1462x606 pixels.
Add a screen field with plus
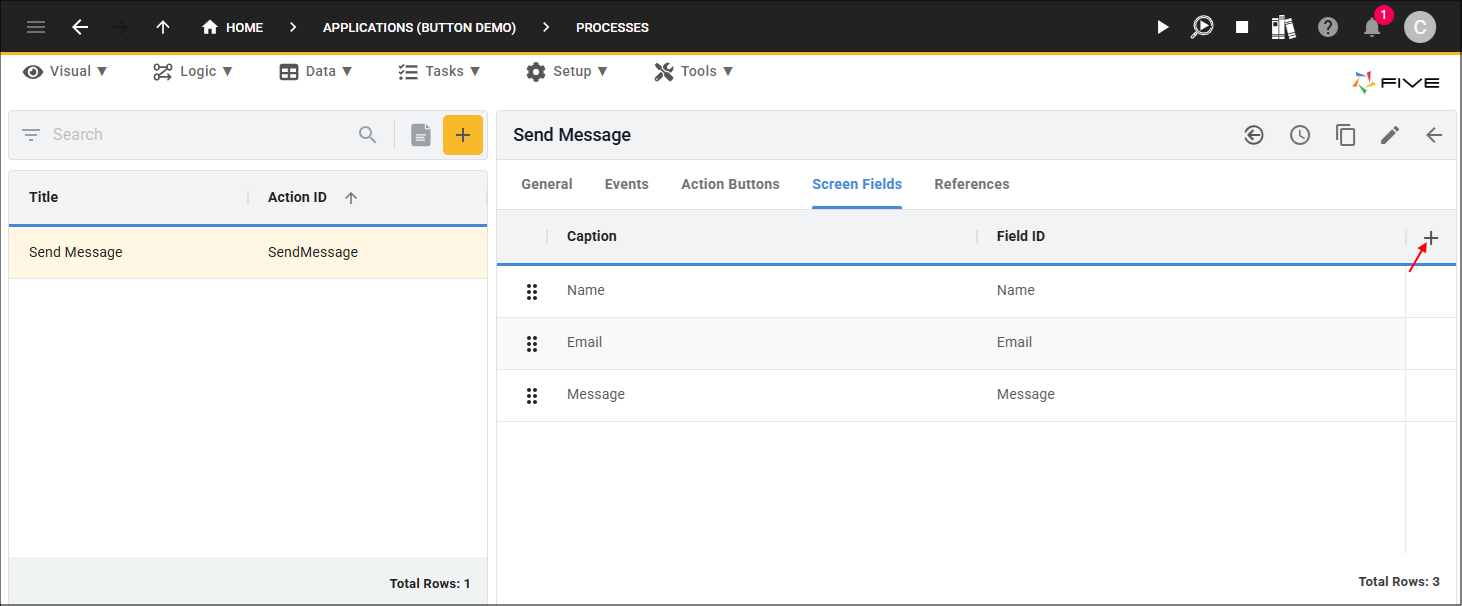(1431, 238)
